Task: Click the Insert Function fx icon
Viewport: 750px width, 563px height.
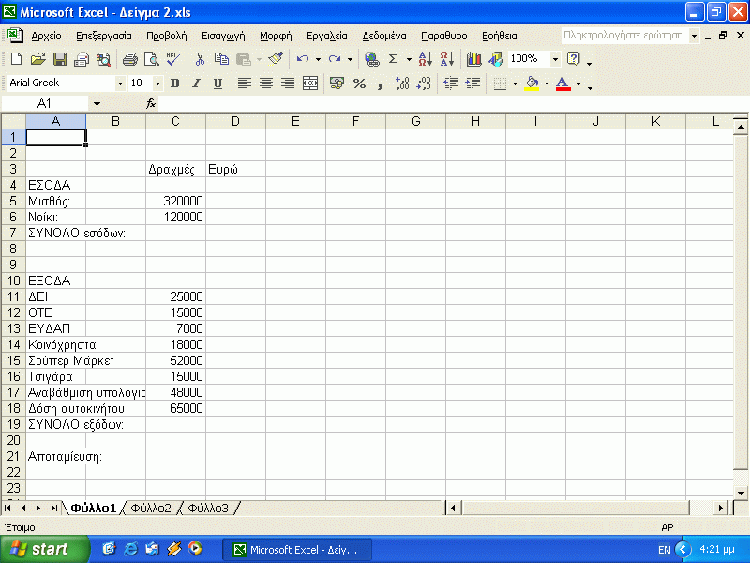Action: coord(151,103)
